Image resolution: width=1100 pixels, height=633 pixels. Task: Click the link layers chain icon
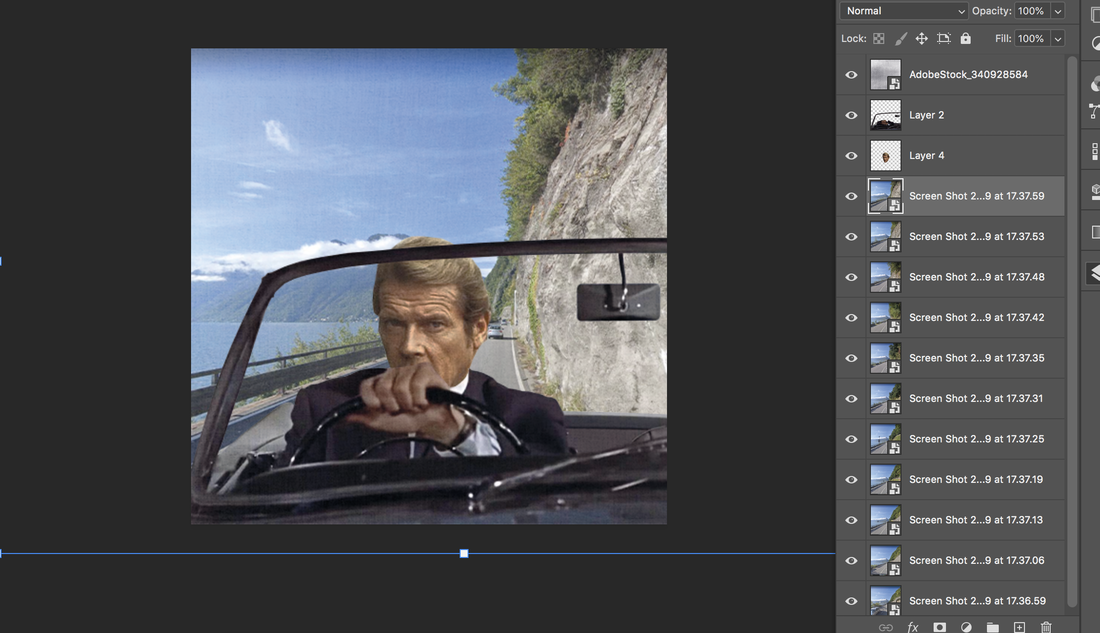coord(886,627)
